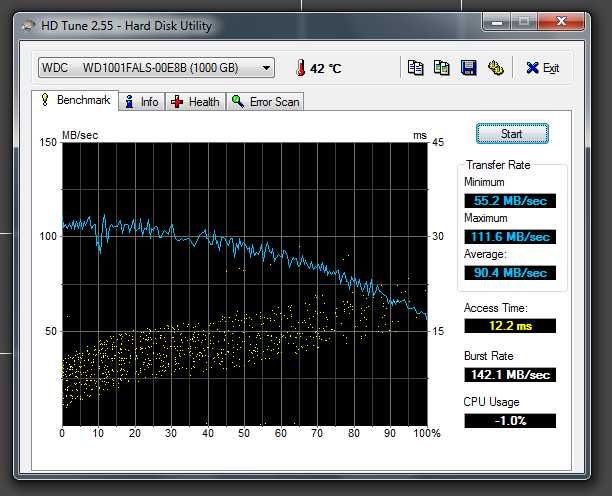
Task: Click the CPU Usage -1.0% field
Action: (509, 421)
